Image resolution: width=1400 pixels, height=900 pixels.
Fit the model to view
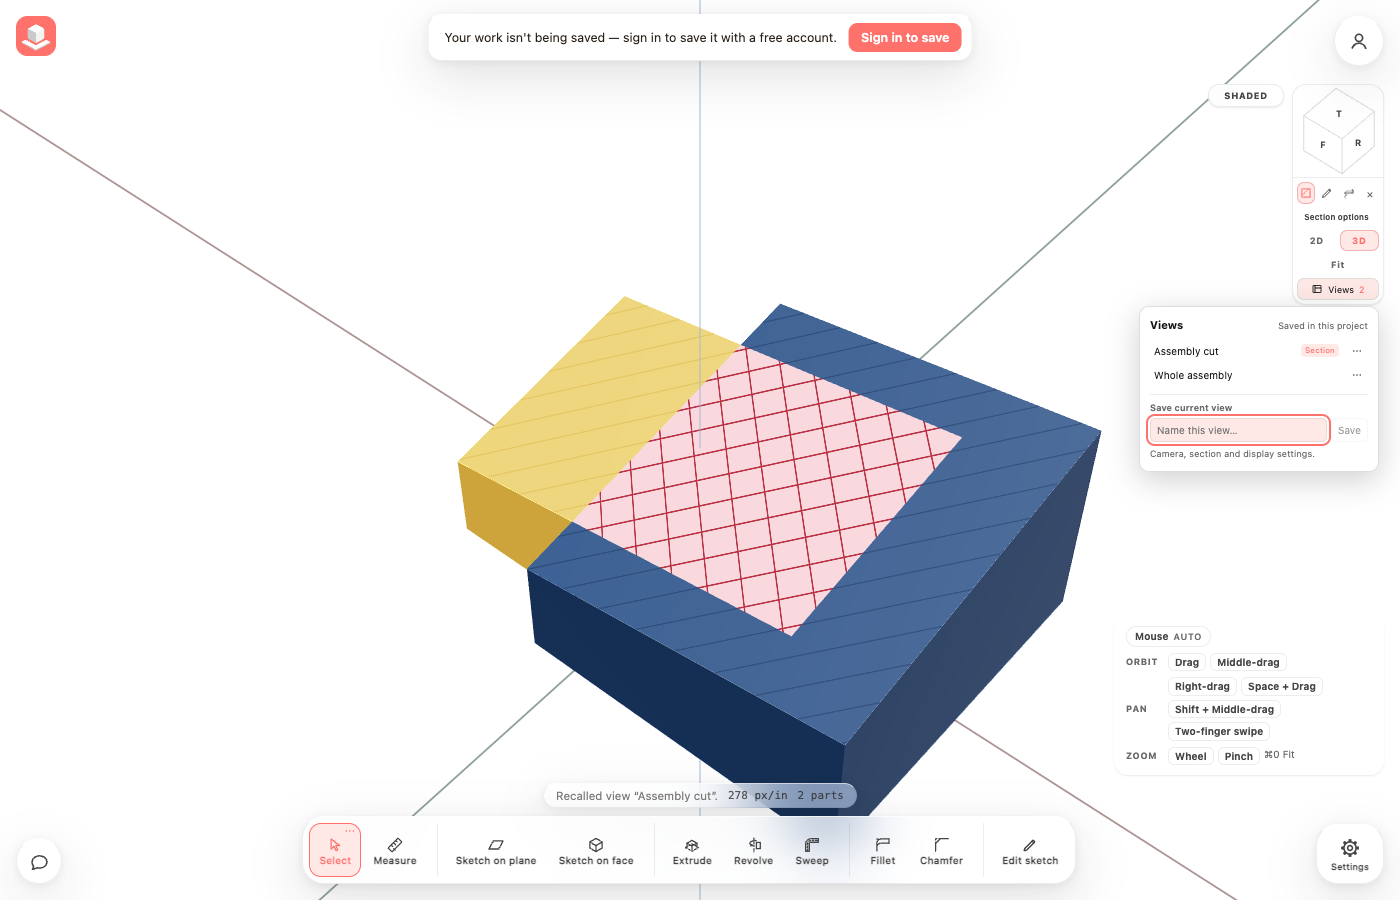tap(1338, 265)
